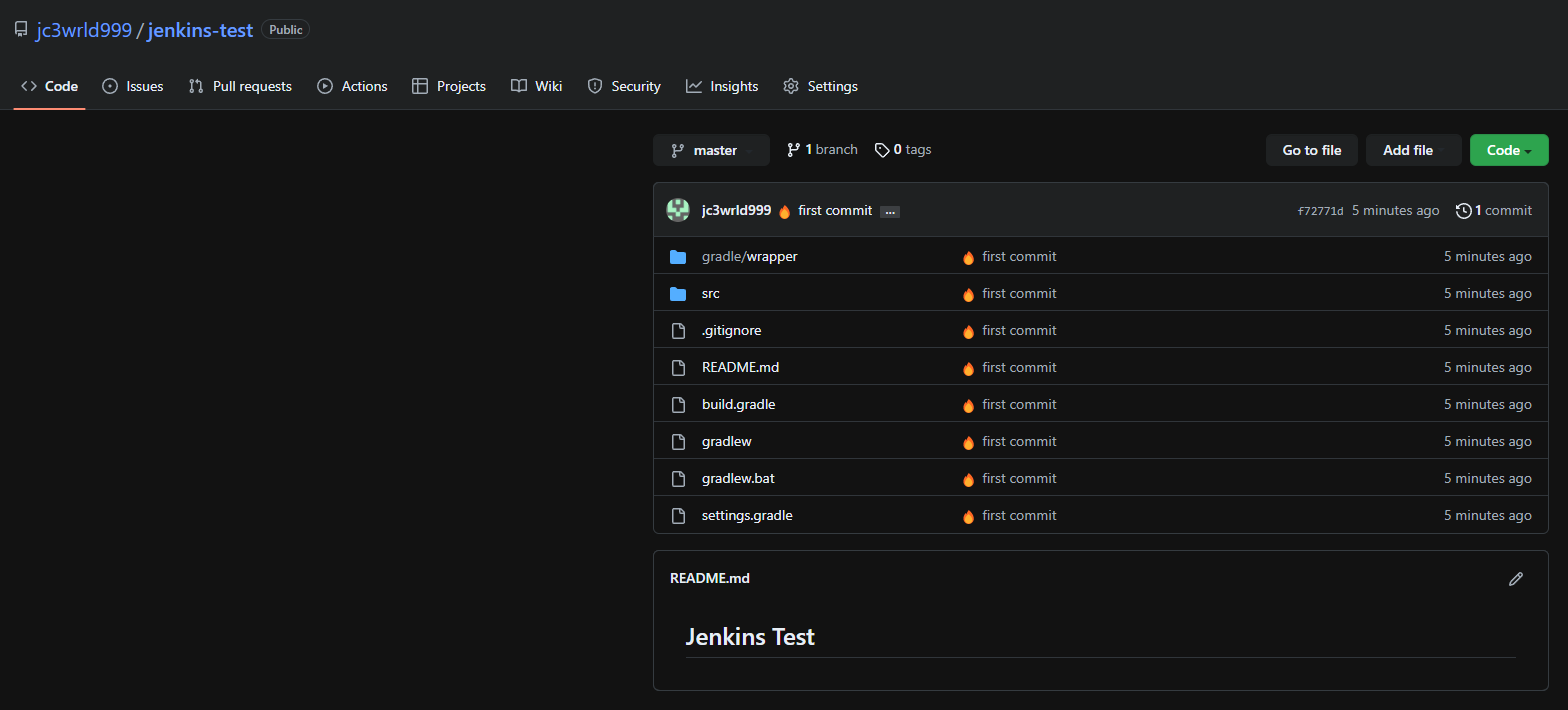Open the settings.gradle file
Viewport: 1568px width, 710px height.
point(748,516)
